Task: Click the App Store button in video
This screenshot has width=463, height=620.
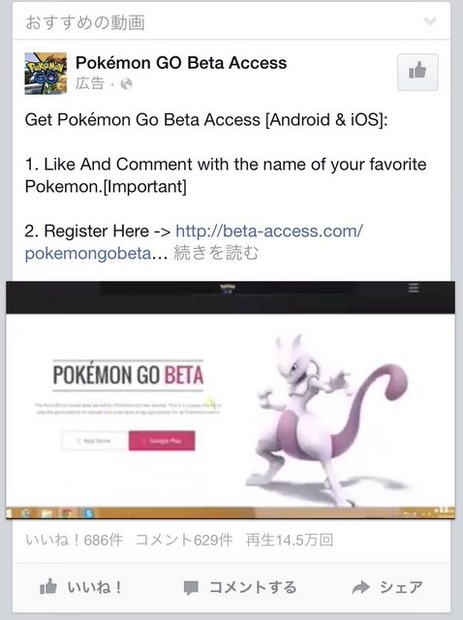Action: [x=95, y=440]
